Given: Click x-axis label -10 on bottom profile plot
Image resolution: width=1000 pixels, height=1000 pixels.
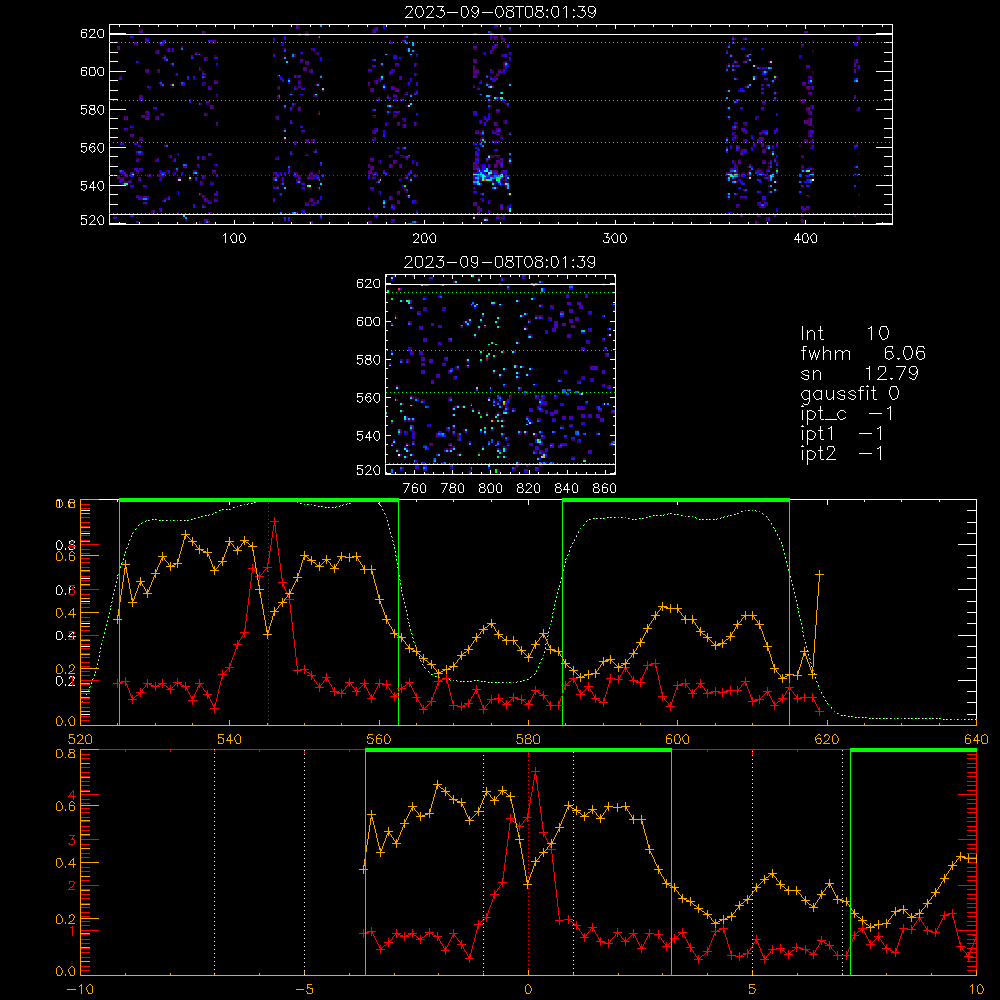Looking at the screenshot, I should click(x=80, y=989).
